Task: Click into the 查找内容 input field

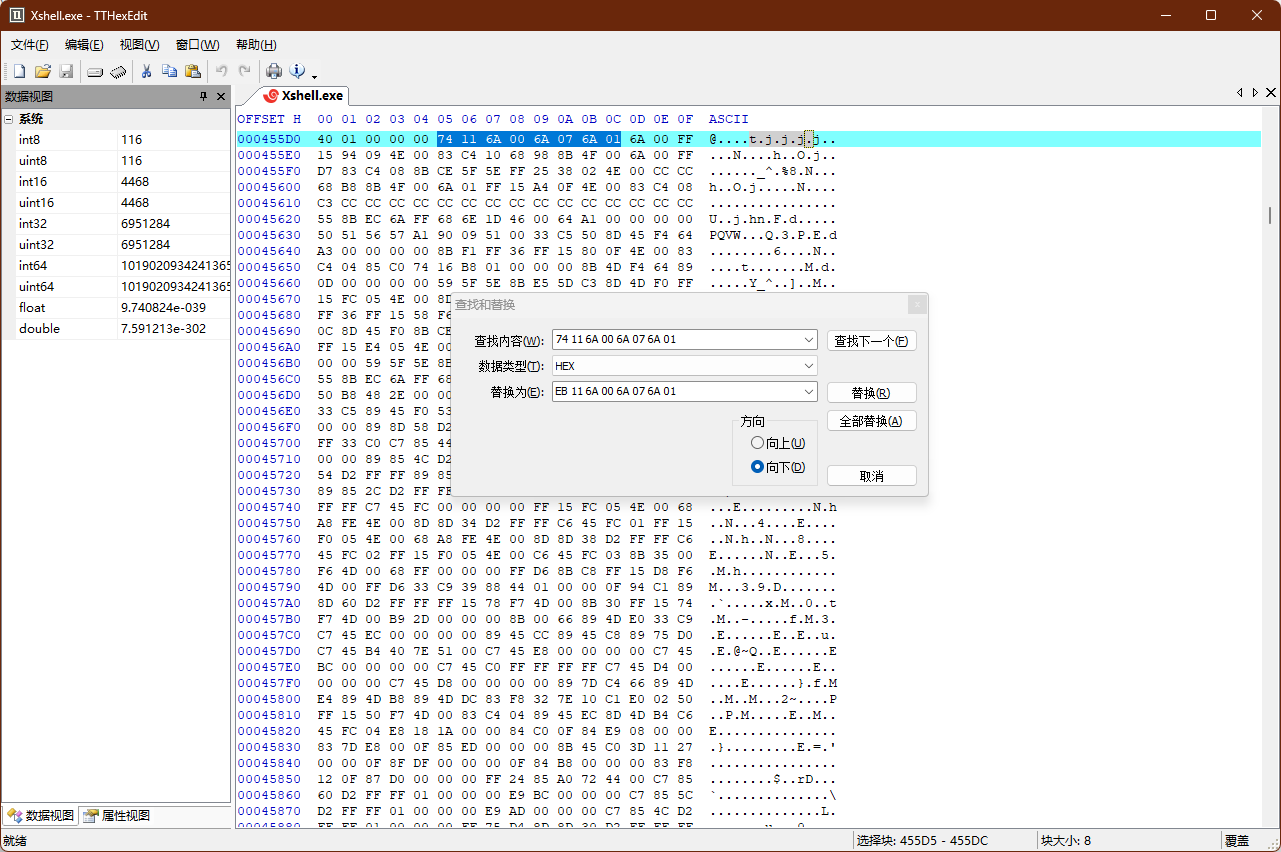Action: 676,340
